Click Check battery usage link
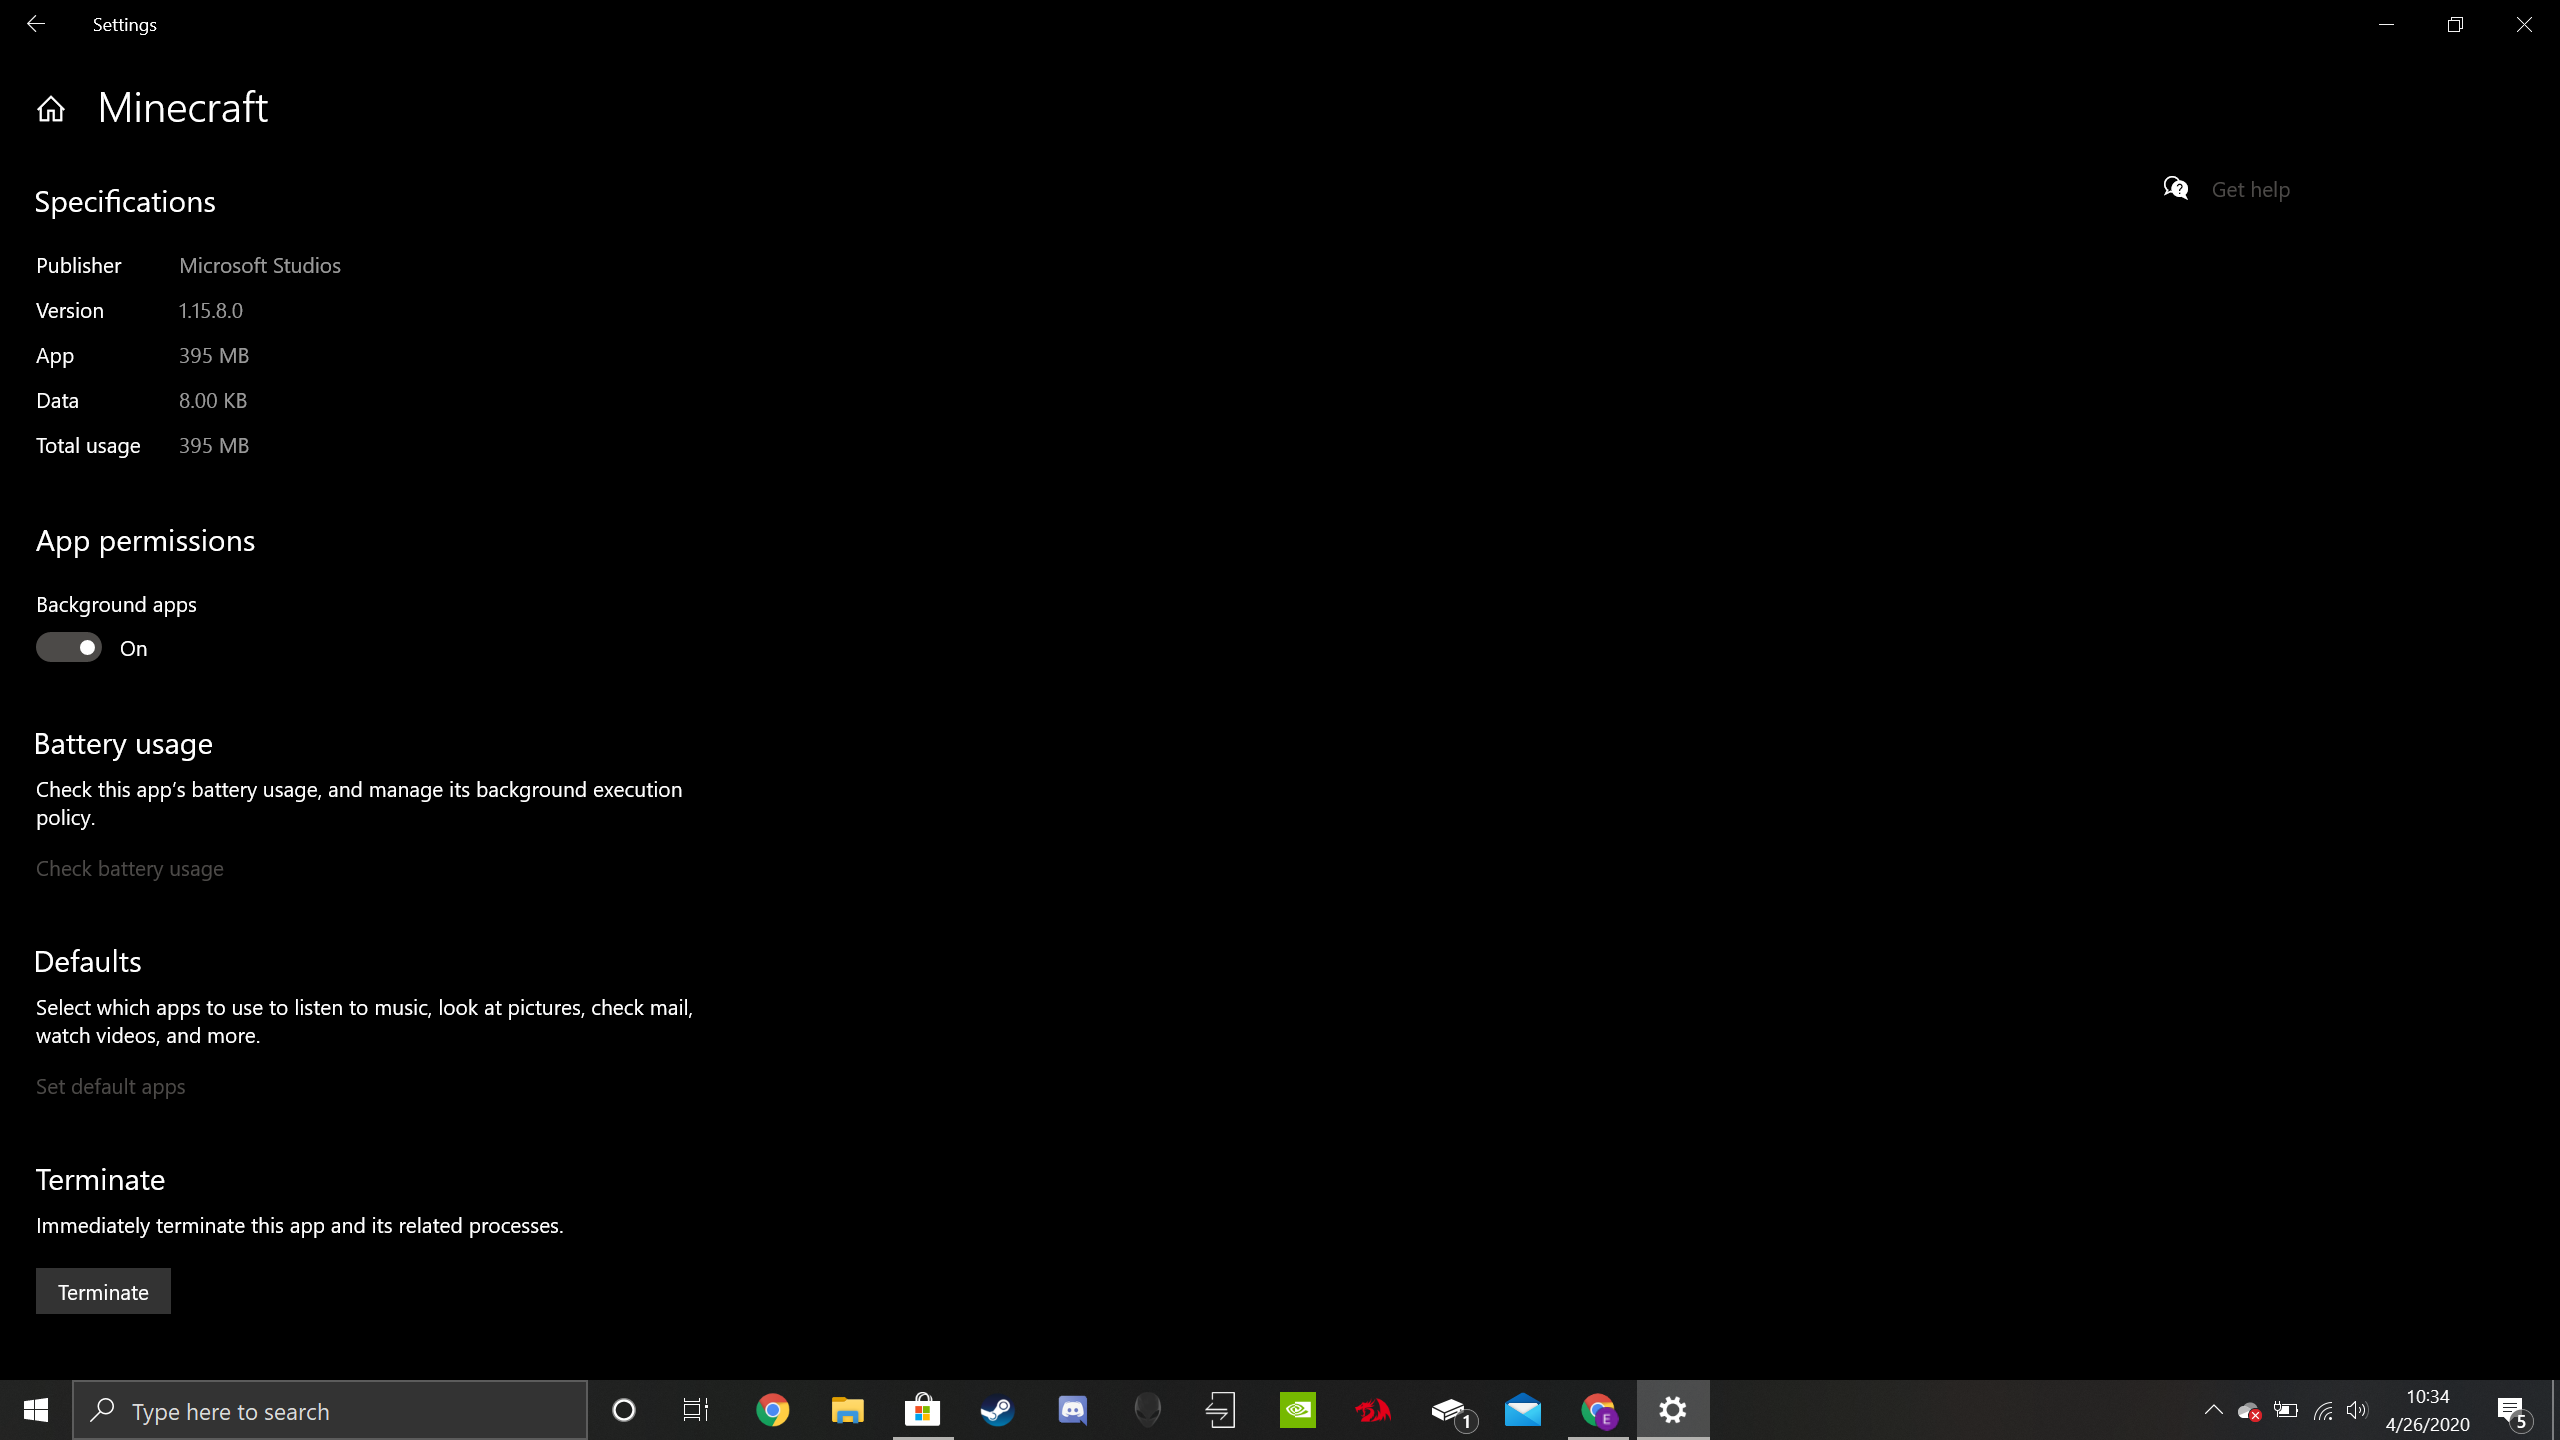 pos(130,869)
